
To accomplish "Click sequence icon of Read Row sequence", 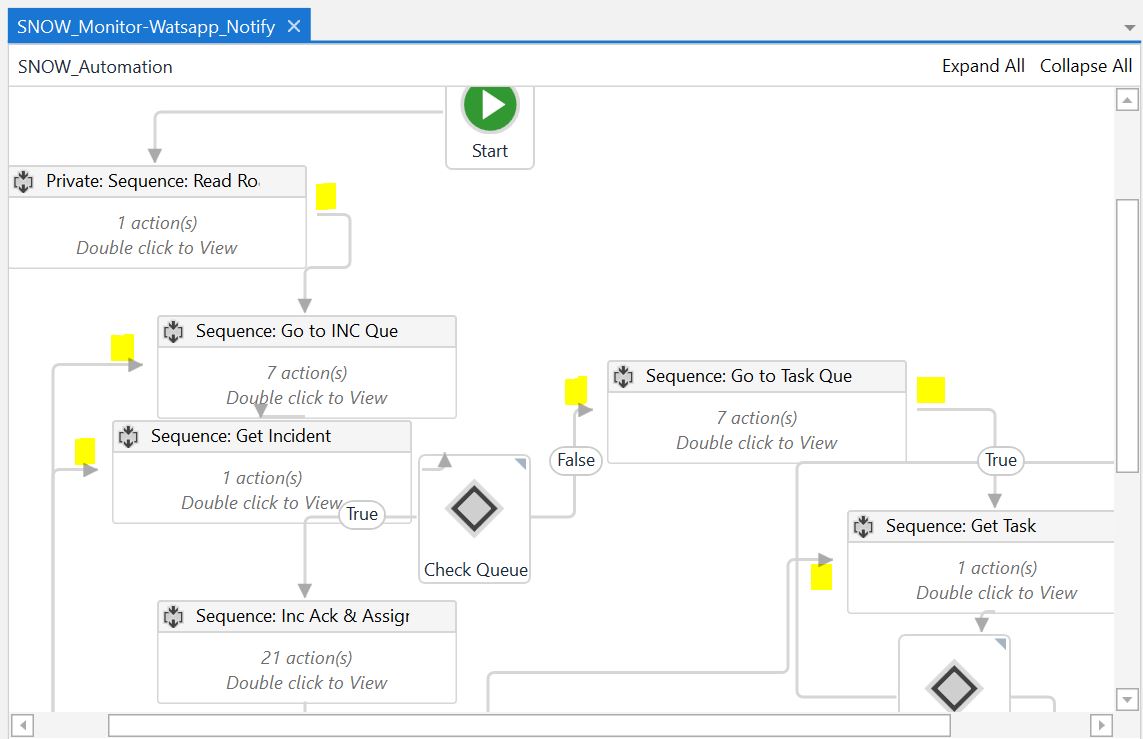I will tap(24, 182).
